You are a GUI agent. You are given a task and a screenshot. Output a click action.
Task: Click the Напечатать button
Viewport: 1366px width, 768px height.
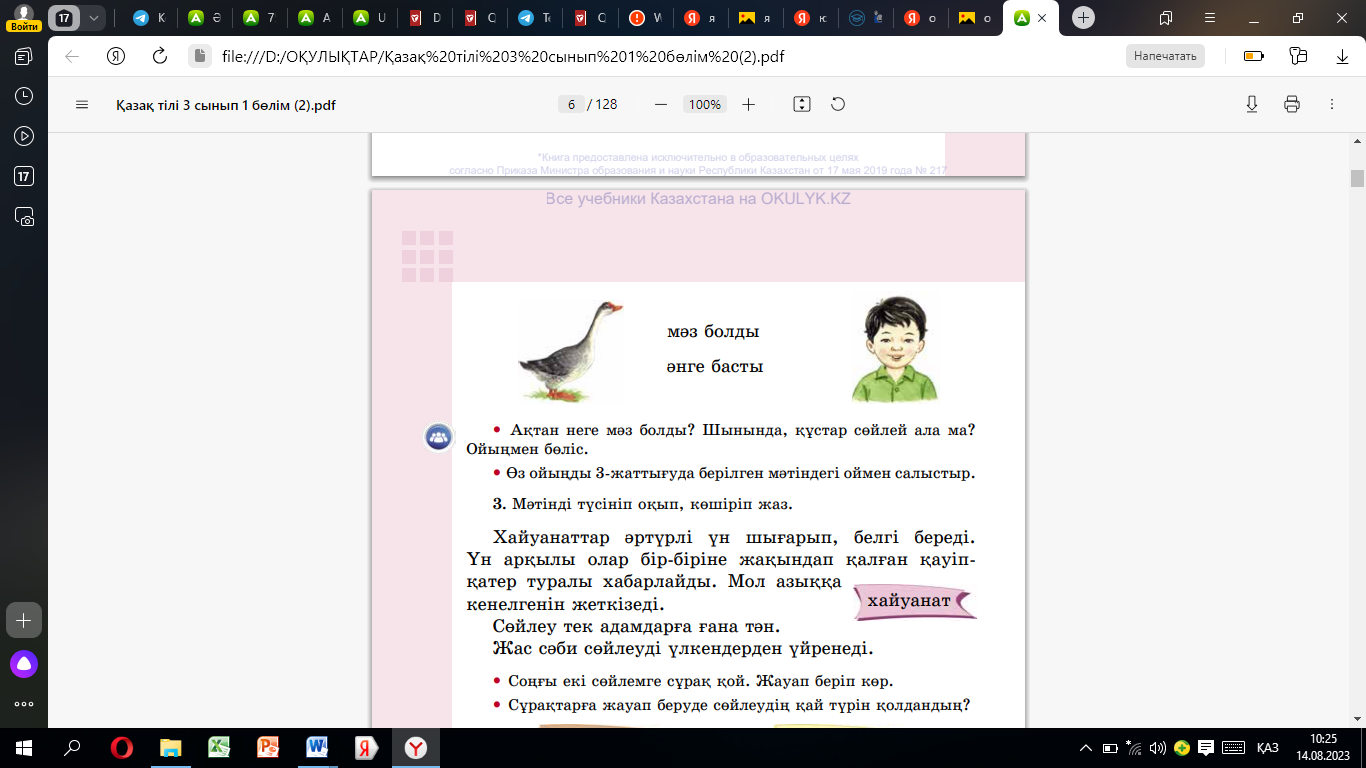[1165, 56]
